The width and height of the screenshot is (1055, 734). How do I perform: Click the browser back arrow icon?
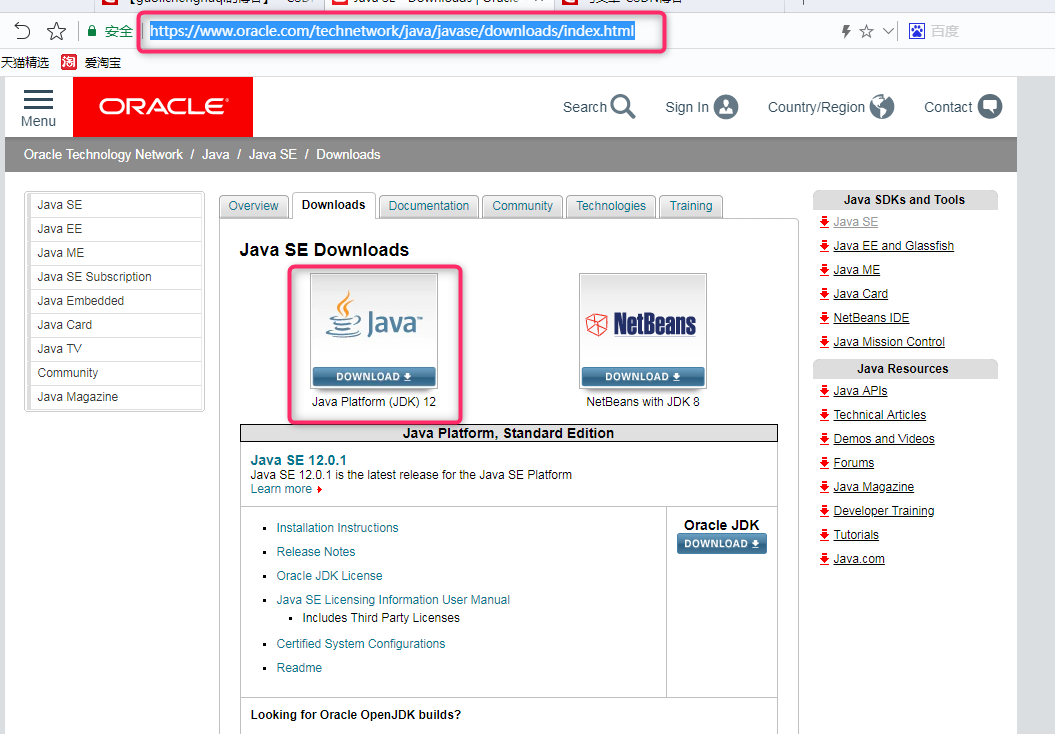click(x=22, y=31)
